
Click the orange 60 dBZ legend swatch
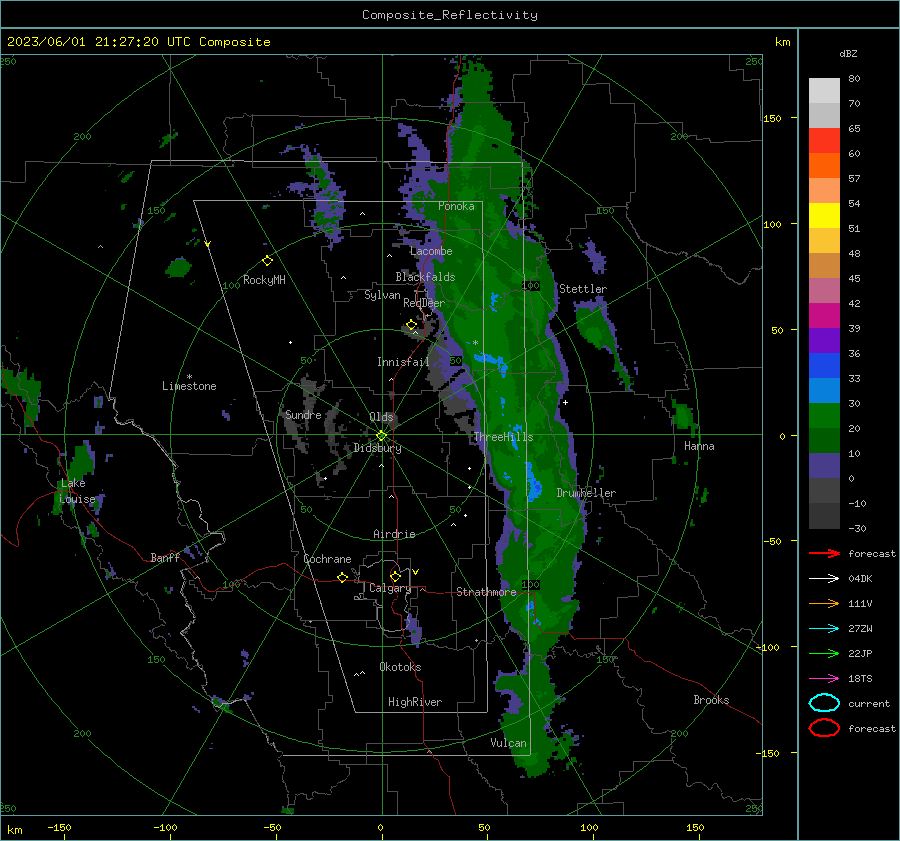(824, 166)
